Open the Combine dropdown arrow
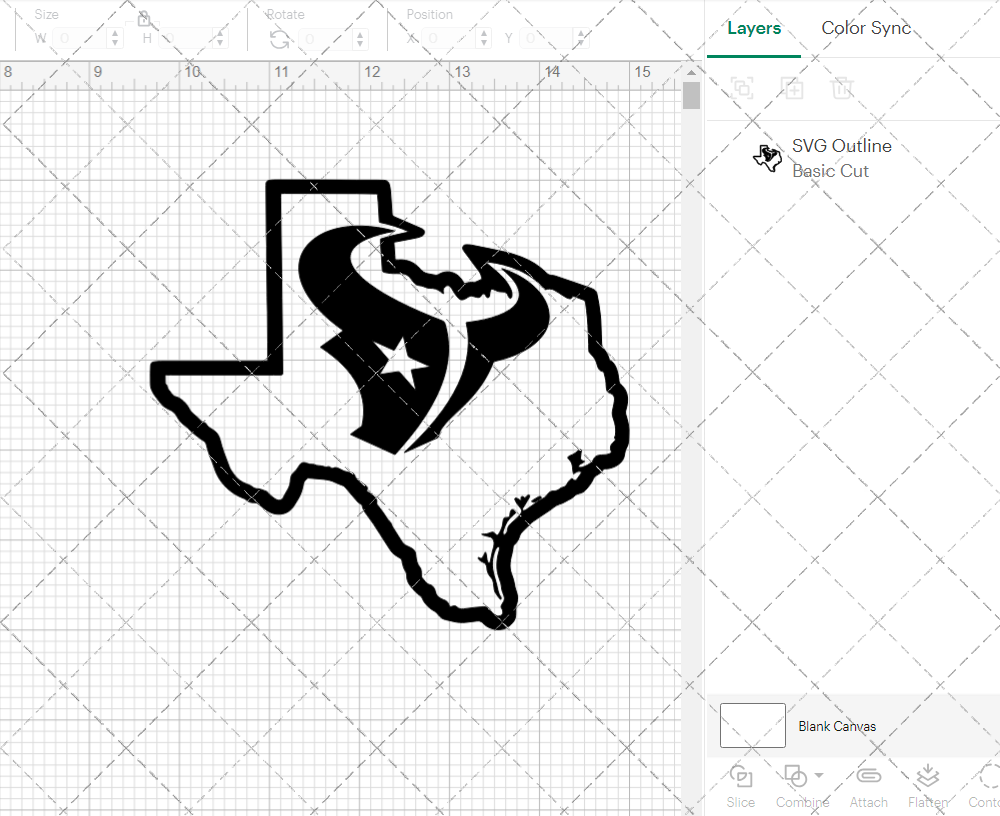The width and height of the screenshot is (1000, 816). coord(819,776)
